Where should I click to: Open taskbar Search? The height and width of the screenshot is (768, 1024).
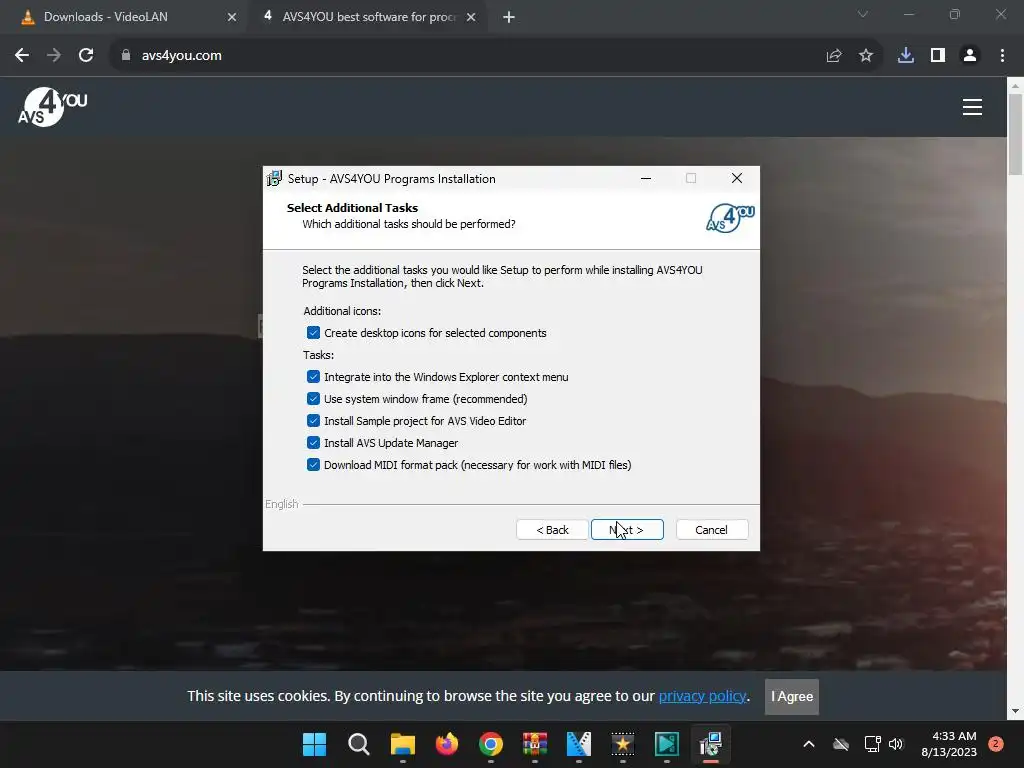pos(359,744)
